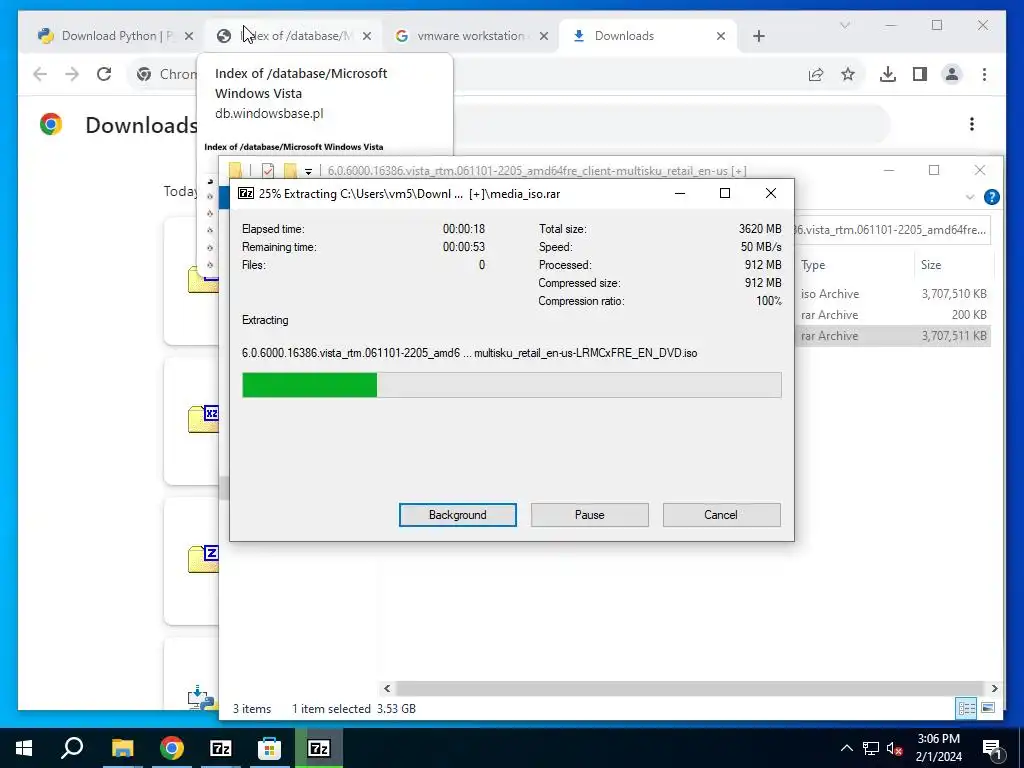The height and width of the screenshot is (768, 1024).
Task: Close the vmware workstation tab
Action: pyautogui.click(x=543, y=36)
